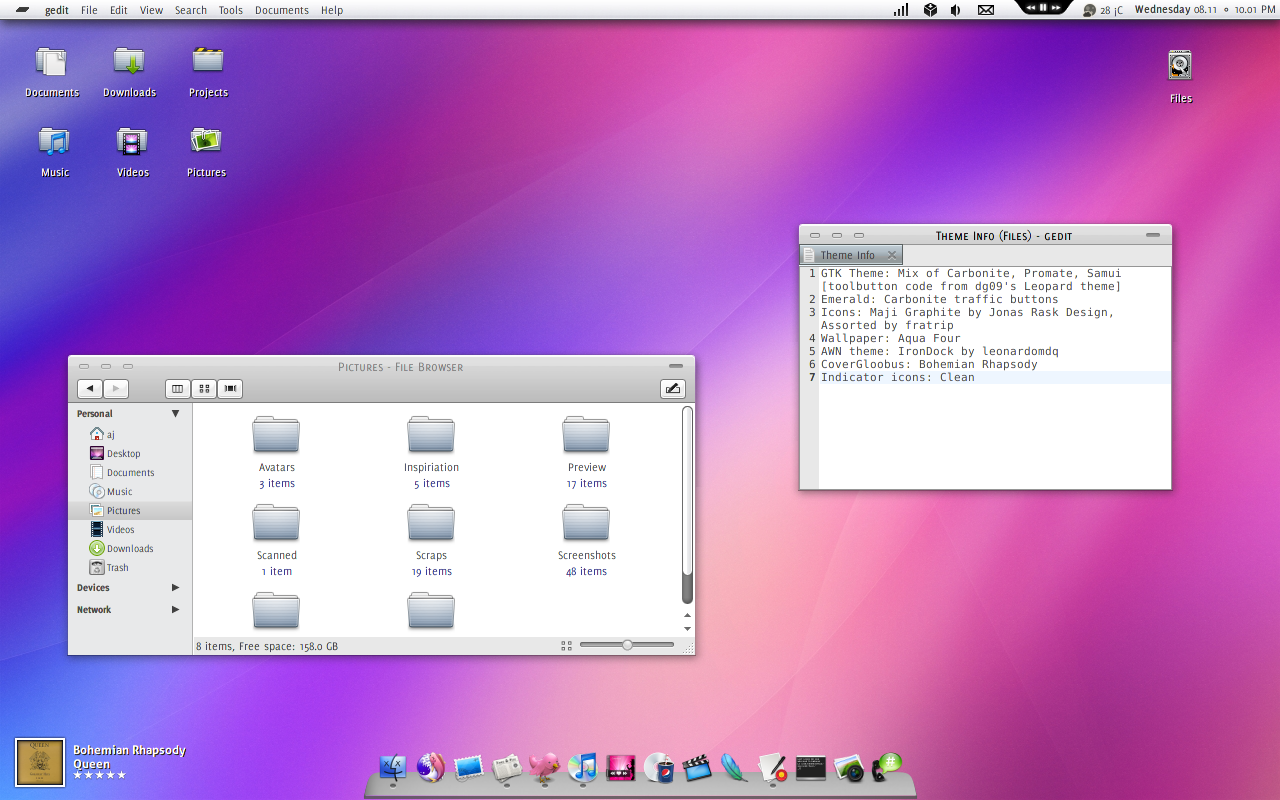Open the Tools menu
Viewport: 1280px width, 800px height.
pos(231,10)
